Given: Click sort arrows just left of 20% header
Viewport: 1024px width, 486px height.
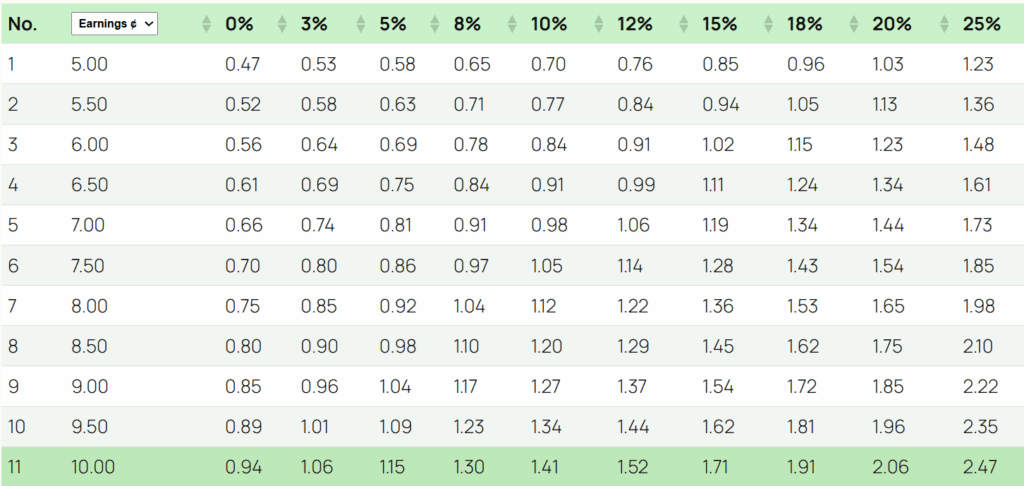Looking at the screenshot, I should (856, 24).
